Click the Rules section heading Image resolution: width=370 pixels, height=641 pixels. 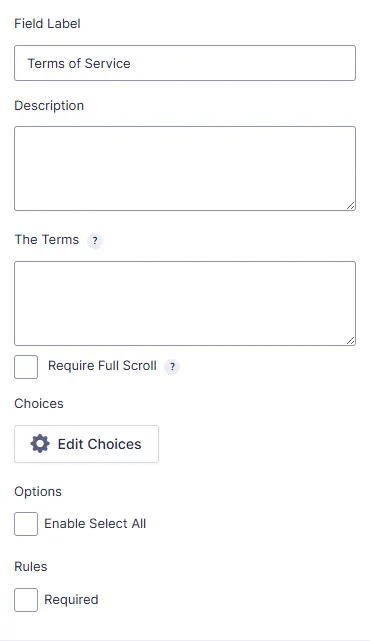coord(31,566)
